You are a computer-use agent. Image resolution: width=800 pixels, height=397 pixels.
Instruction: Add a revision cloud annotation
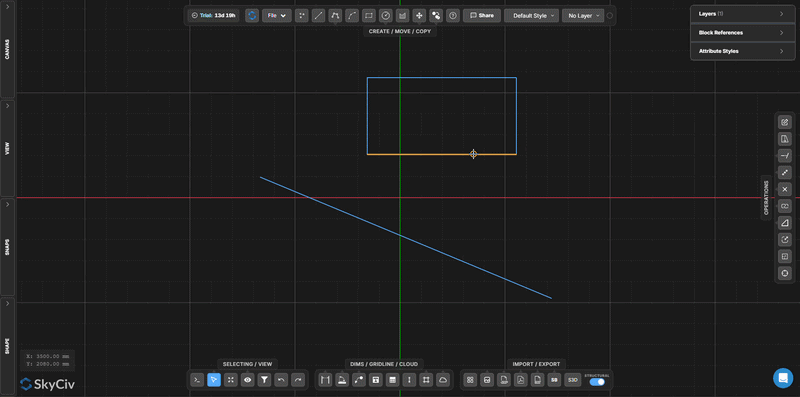[443, 380]
